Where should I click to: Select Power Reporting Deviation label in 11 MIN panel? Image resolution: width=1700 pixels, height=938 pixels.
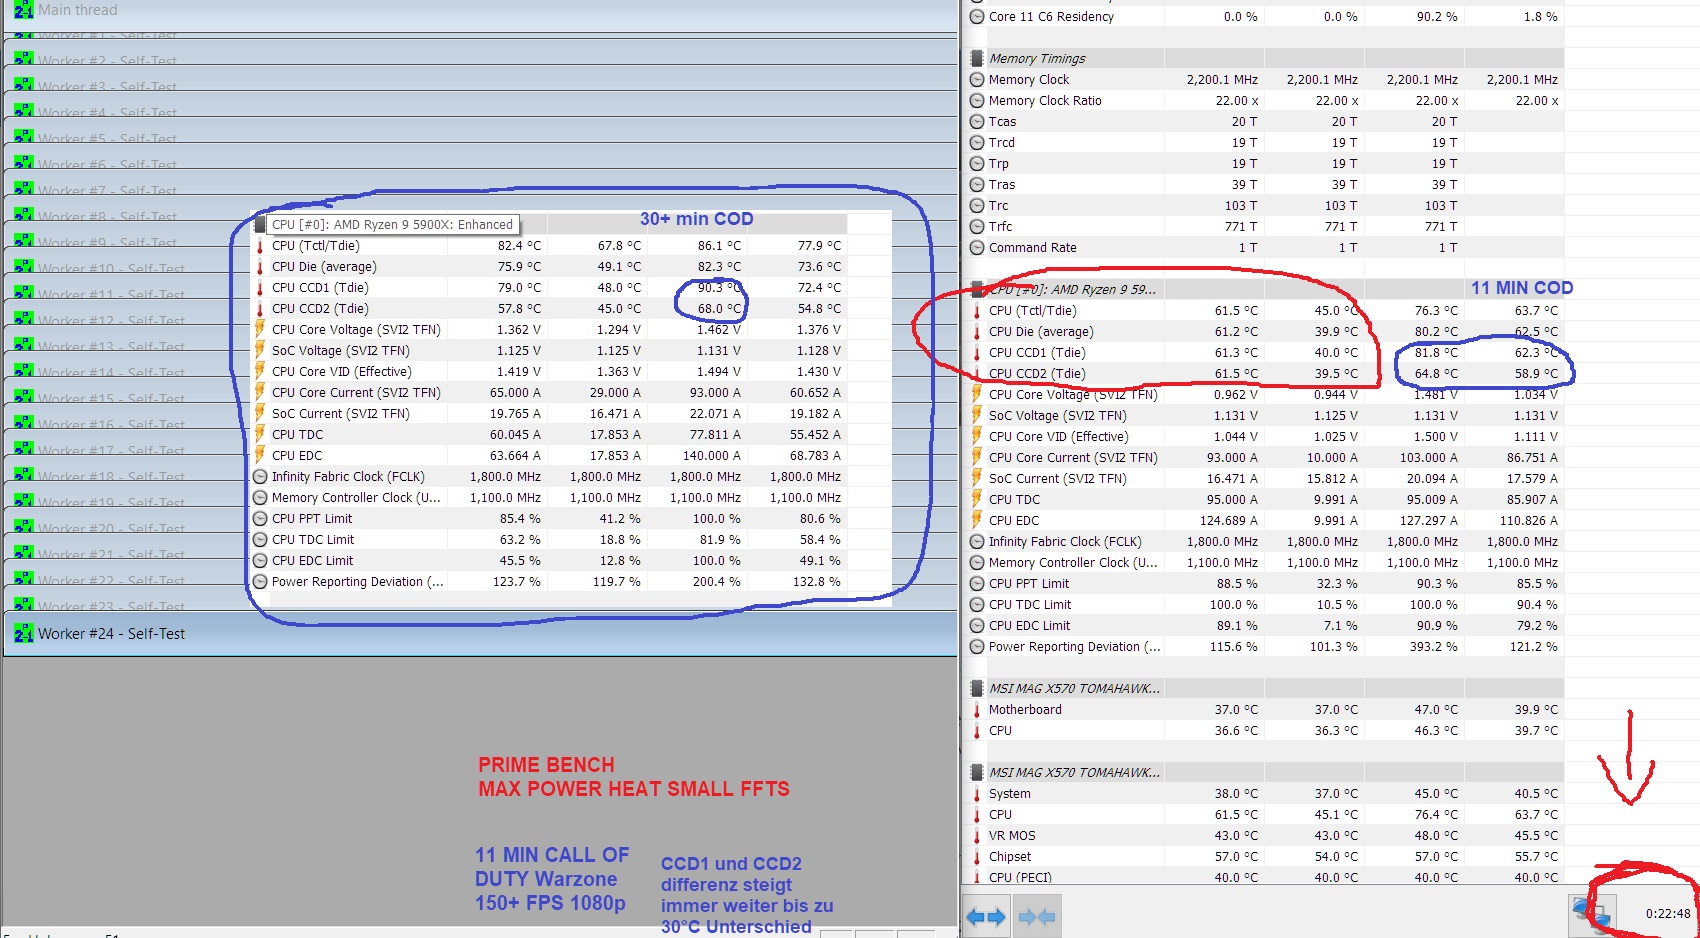click(x=1075, y=646)
